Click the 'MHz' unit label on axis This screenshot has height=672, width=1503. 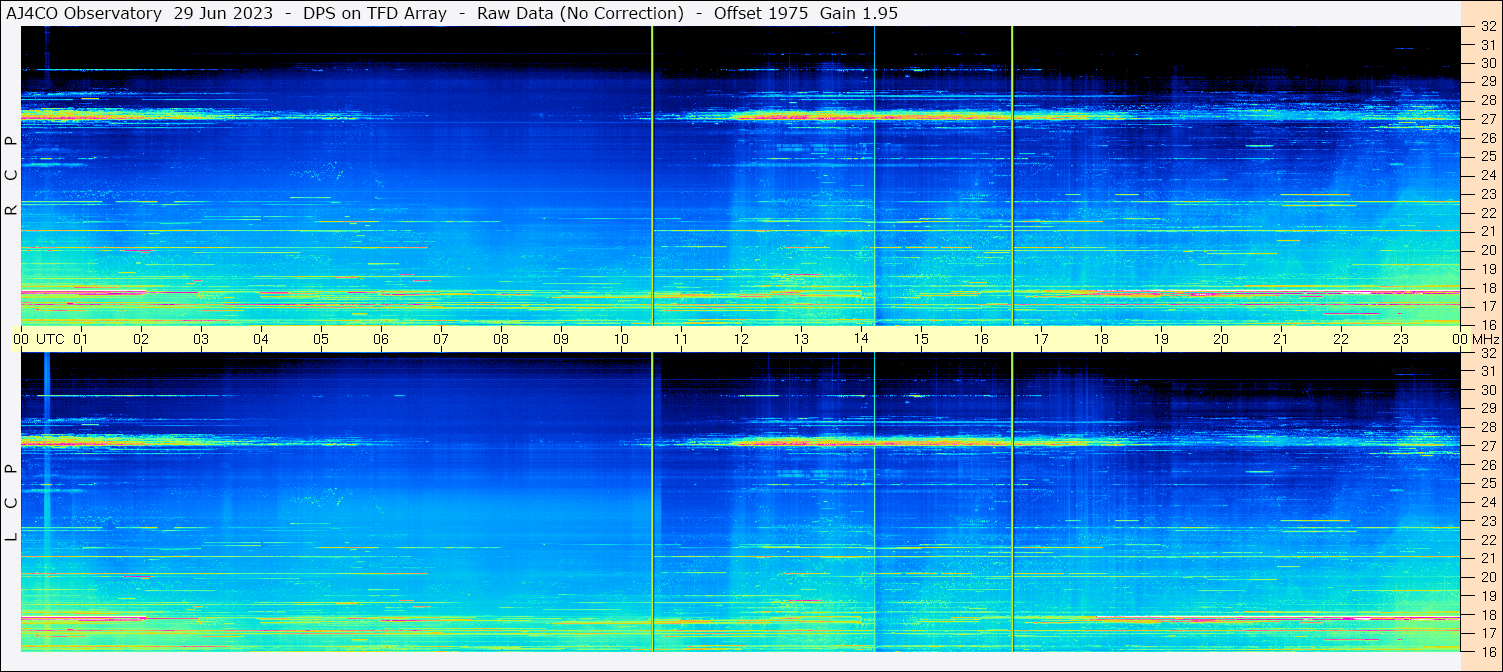pos(1485,339)
